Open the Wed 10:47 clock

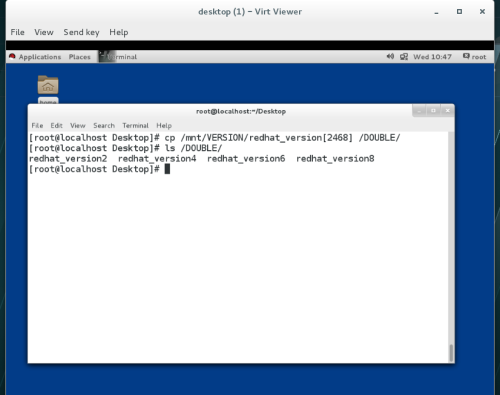click(432, 57)
